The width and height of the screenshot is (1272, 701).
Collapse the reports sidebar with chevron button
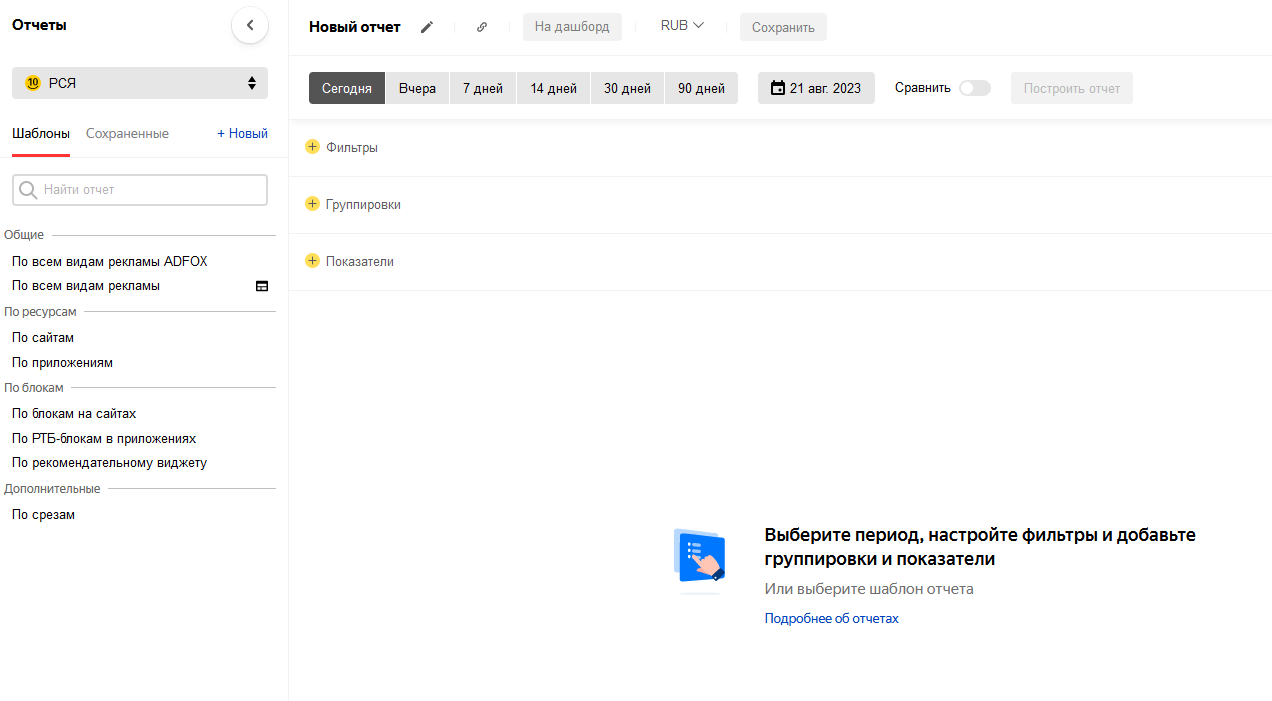point(250,26)
